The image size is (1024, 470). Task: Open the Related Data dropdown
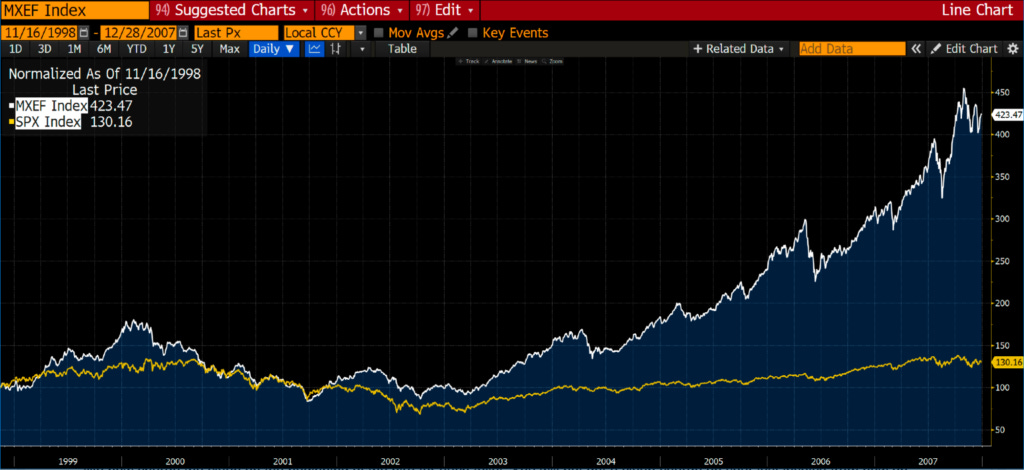741,49
